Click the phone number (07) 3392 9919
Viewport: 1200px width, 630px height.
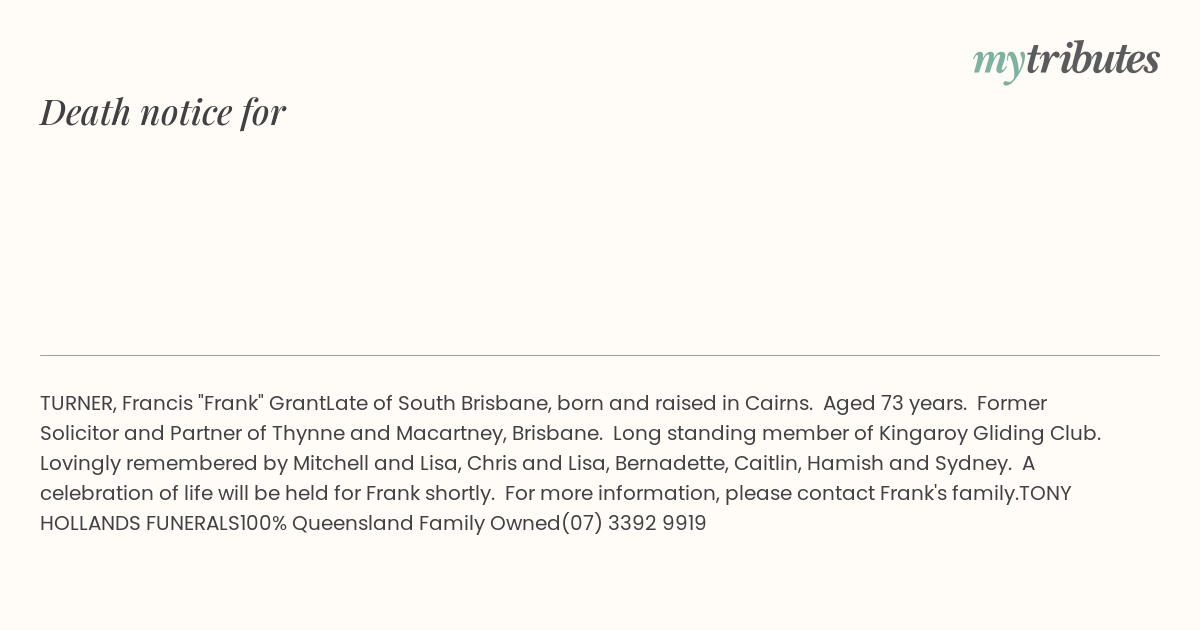pos(633,523)
